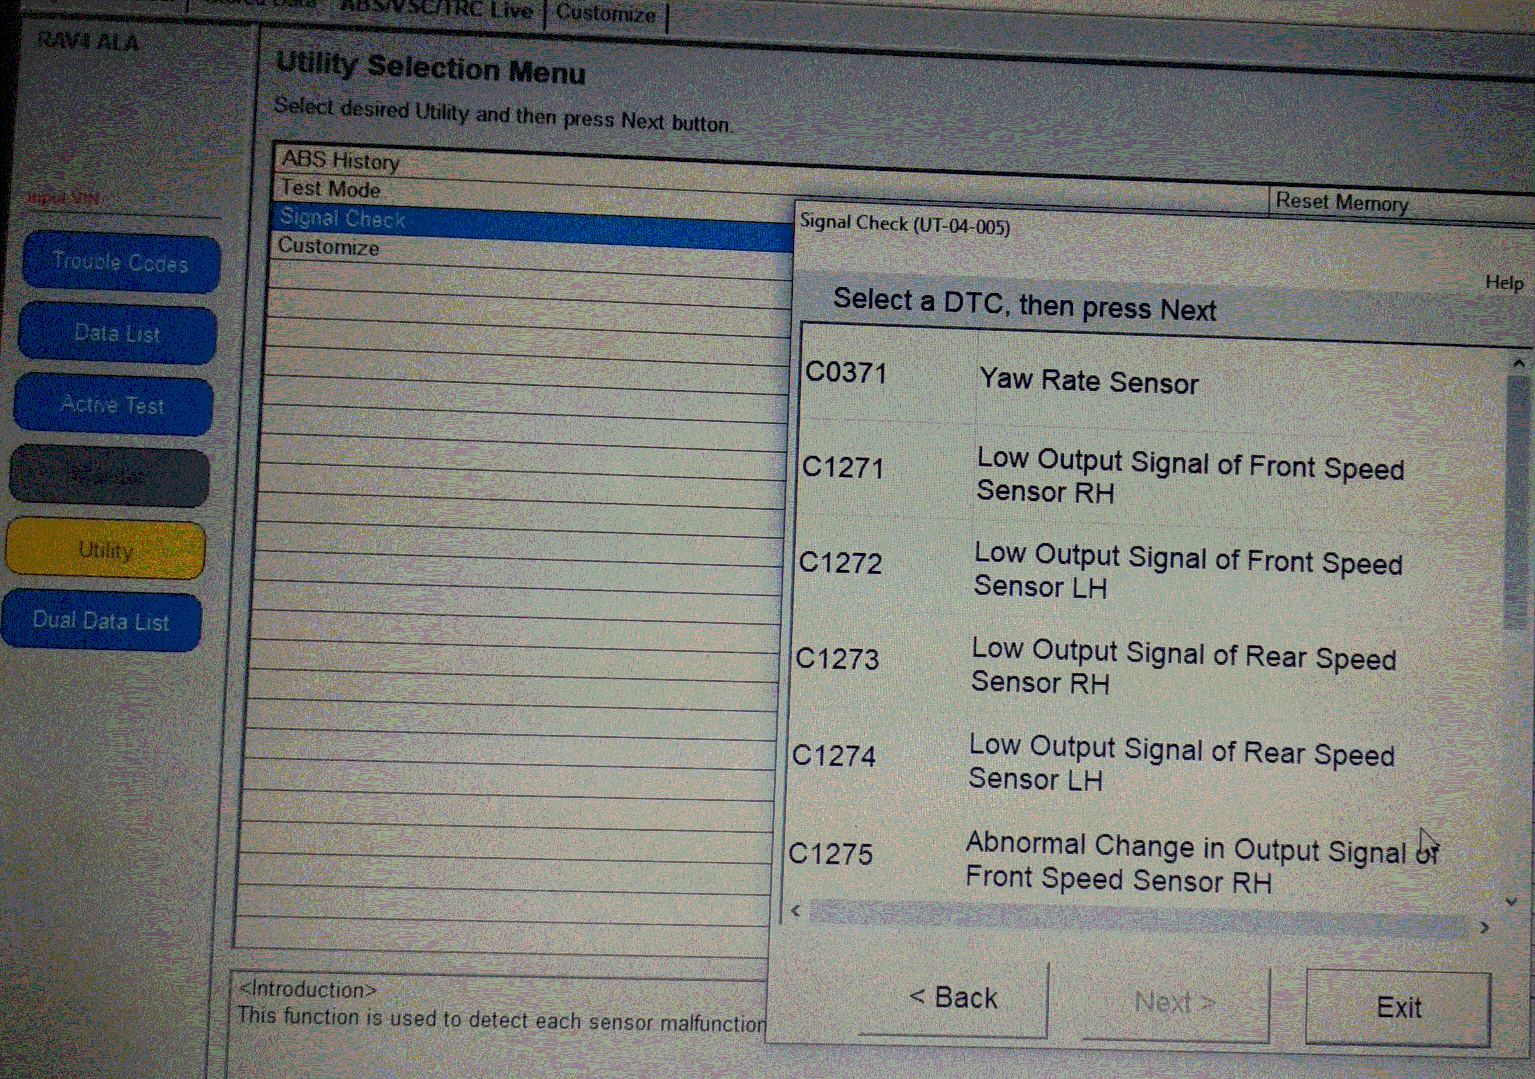Open Help in the Signal Check dialog
This screenshot has width=1535, height=1079.
pos(1504,283)
